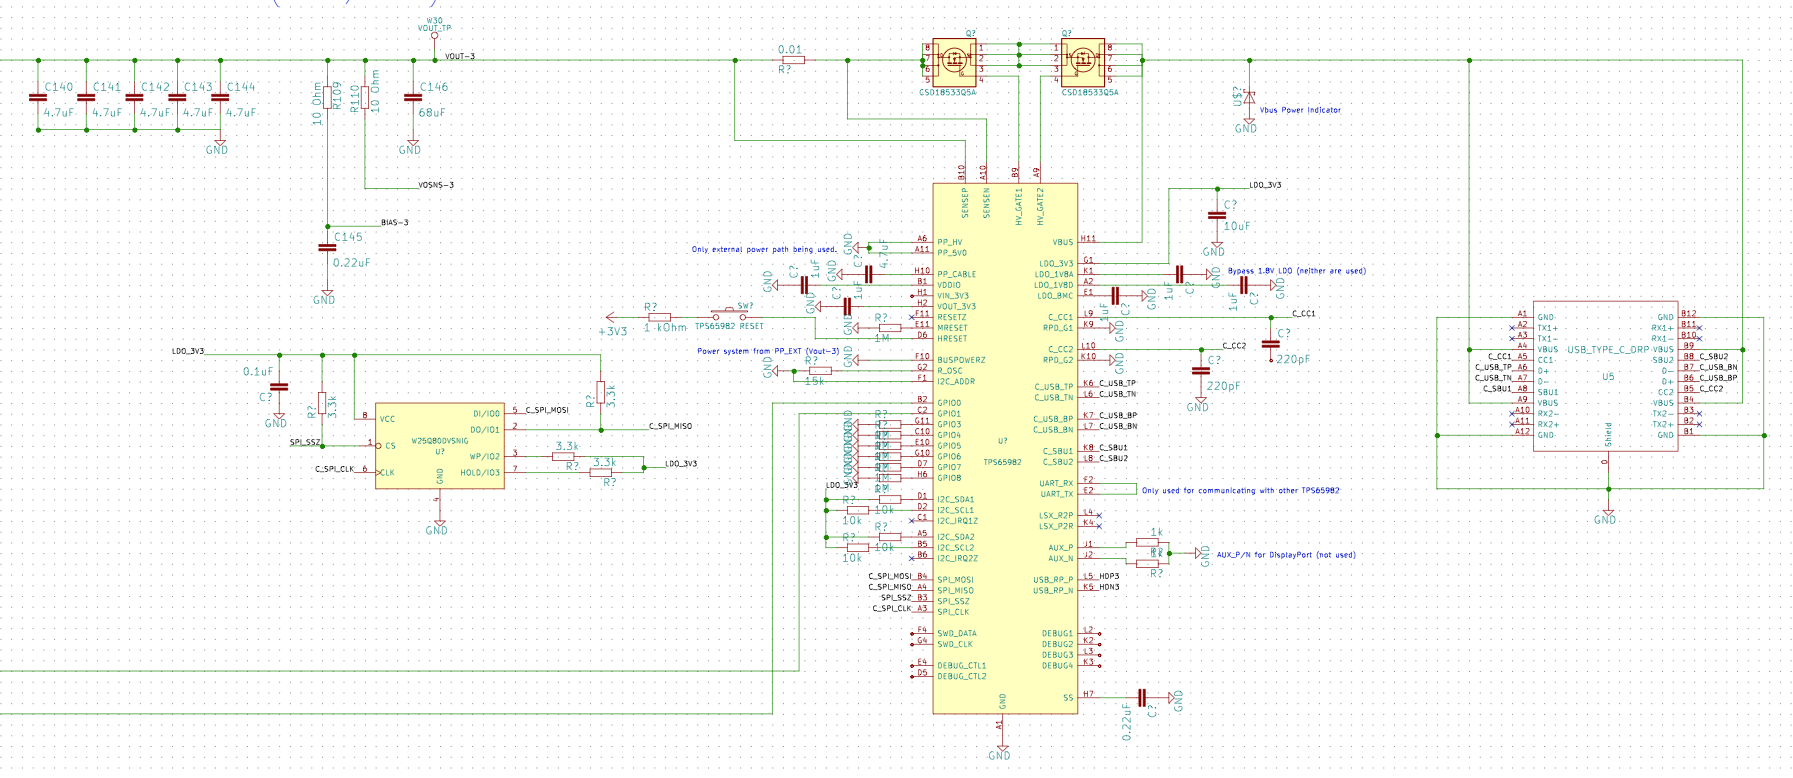Select the R109 10 Ohm resistor
The image size is (1793, 778).
click(x=327, y=97)
